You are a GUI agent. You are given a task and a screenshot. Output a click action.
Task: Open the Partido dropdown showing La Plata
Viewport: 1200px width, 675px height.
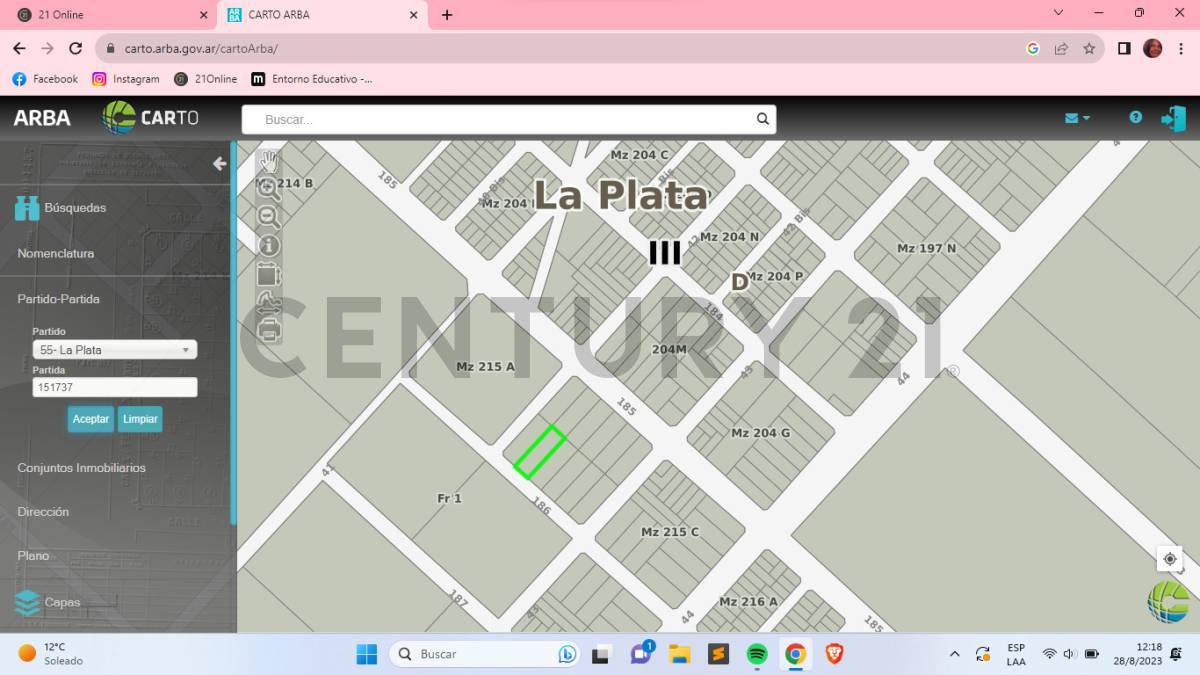[x=114, y=350]
